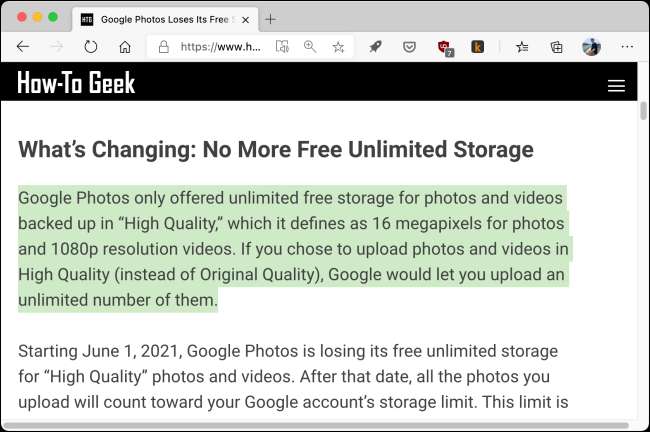Open the browser home page
Image resolution: width=650 pixels, height=432 pixels.
click(x=124, y=47)
